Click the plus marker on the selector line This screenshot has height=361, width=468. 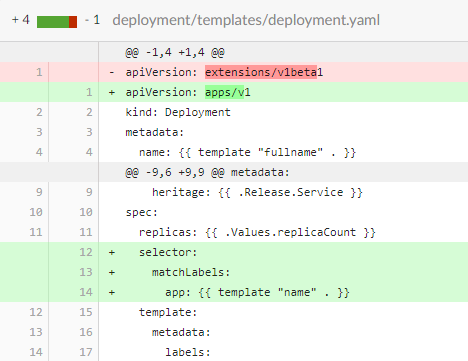click(x=112, y=252)
